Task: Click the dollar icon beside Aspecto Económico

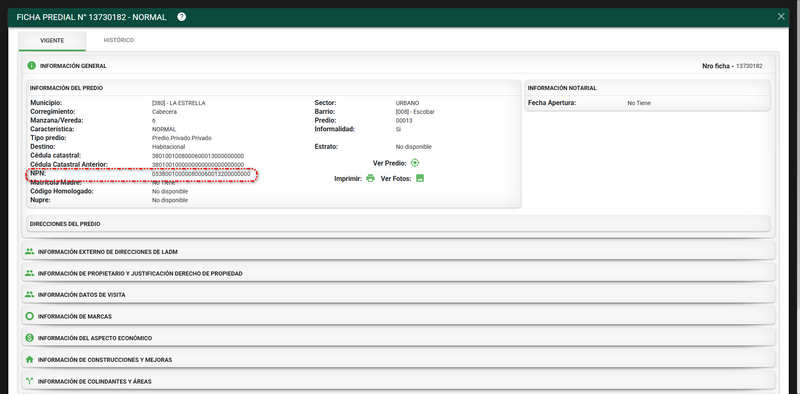Action: (29, 338)
